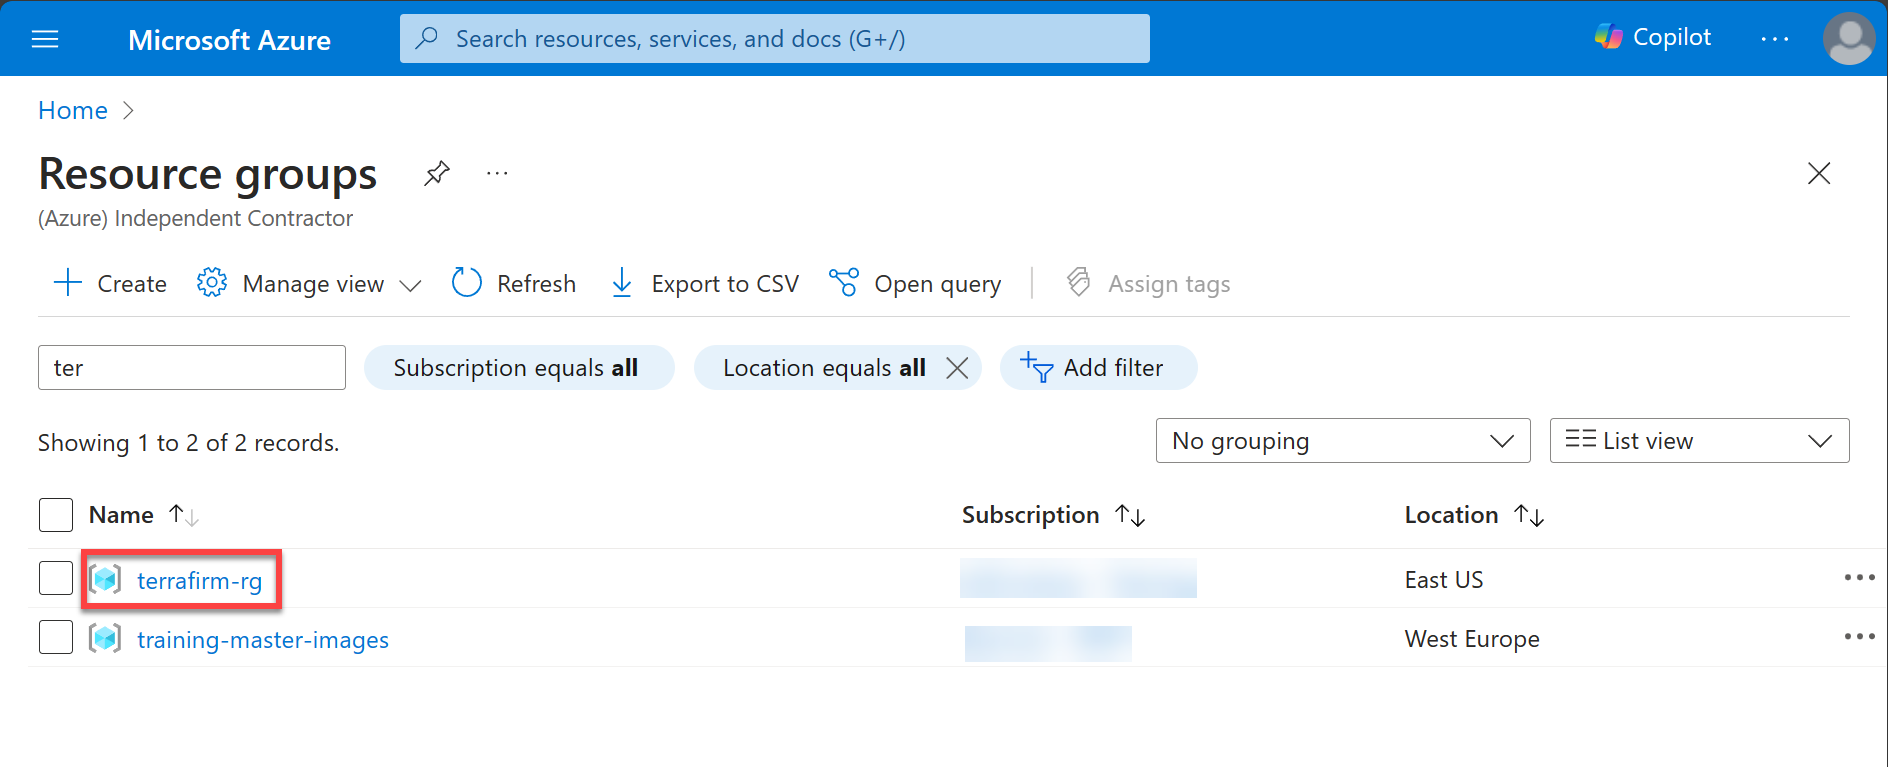This screenshot has width=1888, height=767.
Task: Remove the Location equals all filter
Action: point(957,368)
